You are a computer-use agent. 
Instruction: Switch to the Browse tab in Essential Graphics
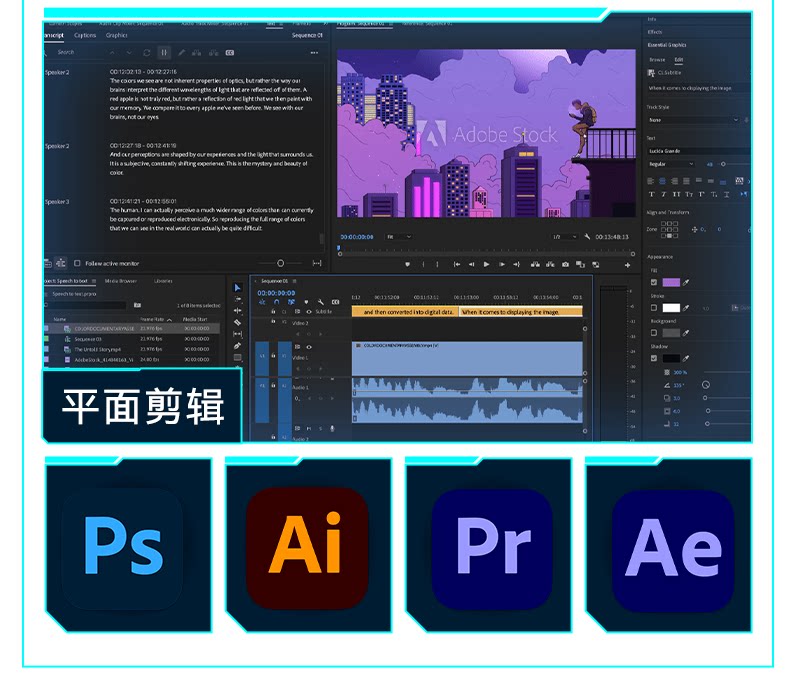(x=657, y=59)
